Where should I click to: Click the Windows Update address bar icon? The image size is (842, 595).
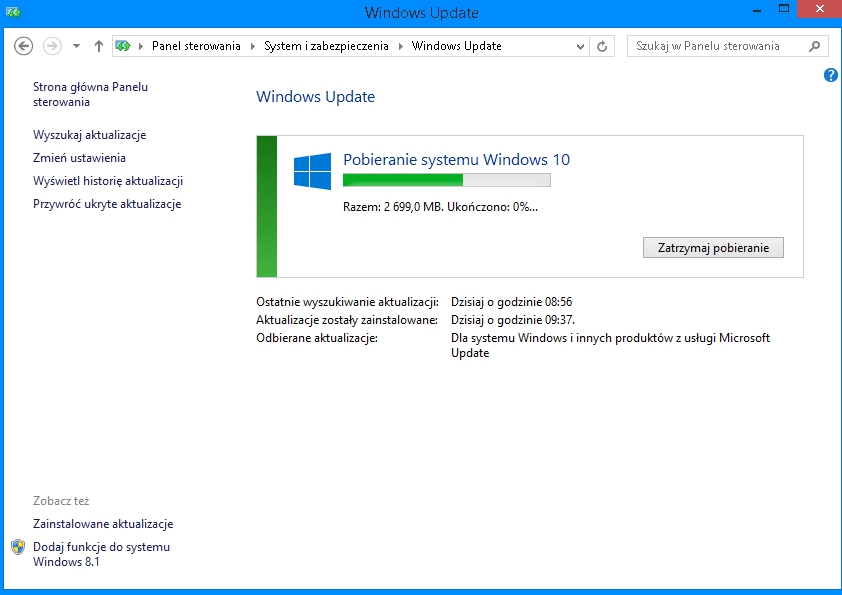click(123, 46)
